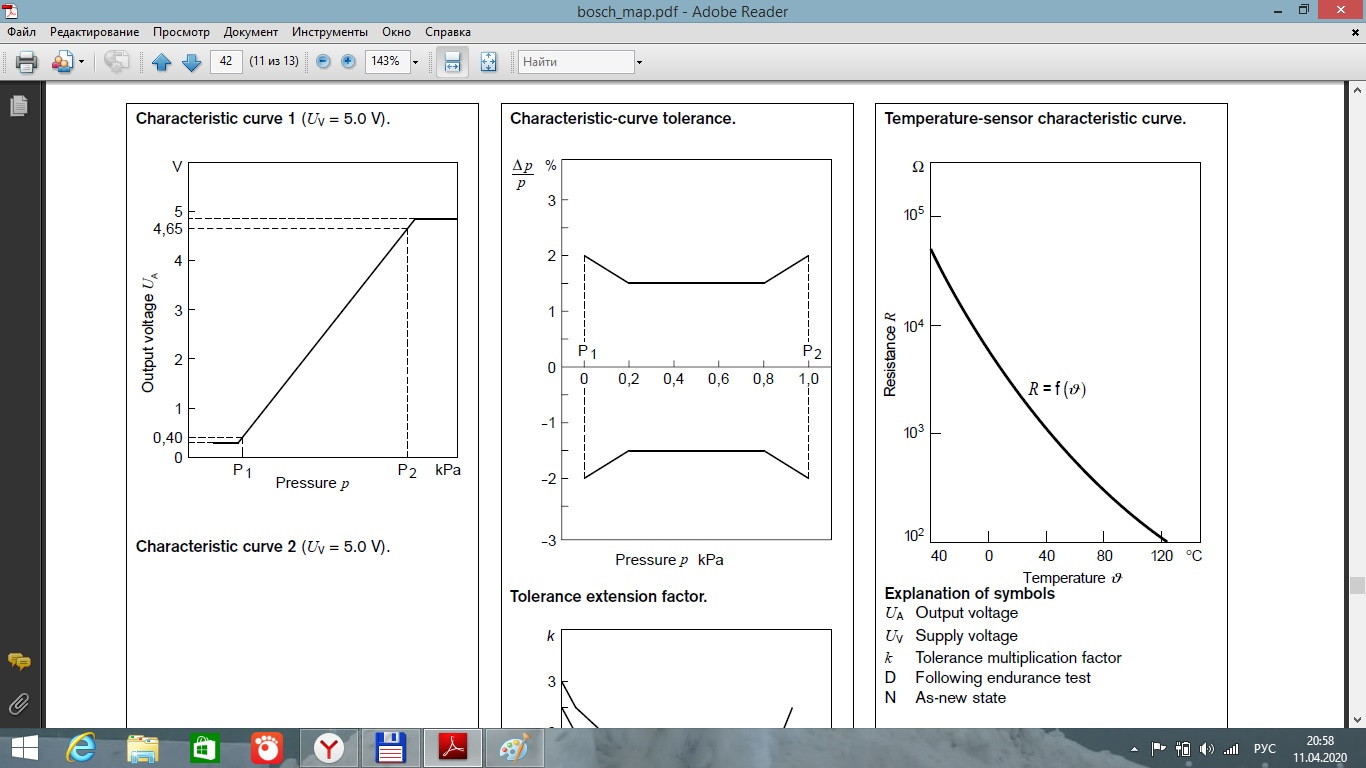Image resolution: width=1366 pixels, height=768 pixels.
Task: Expand the 143% zoom level dropdown
Action: tap(415, 62)
